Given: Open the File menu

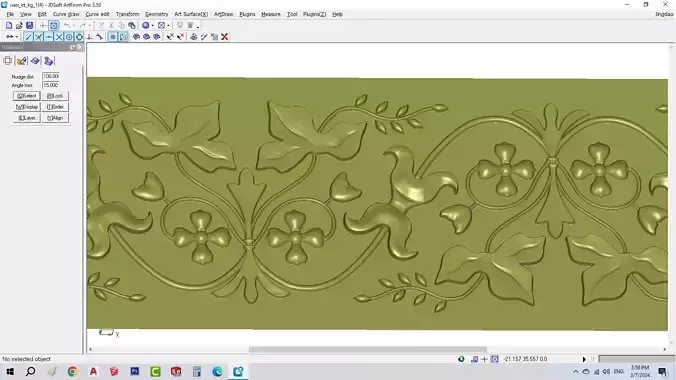Looking at the screenshot, I should [x=10, y=14].
